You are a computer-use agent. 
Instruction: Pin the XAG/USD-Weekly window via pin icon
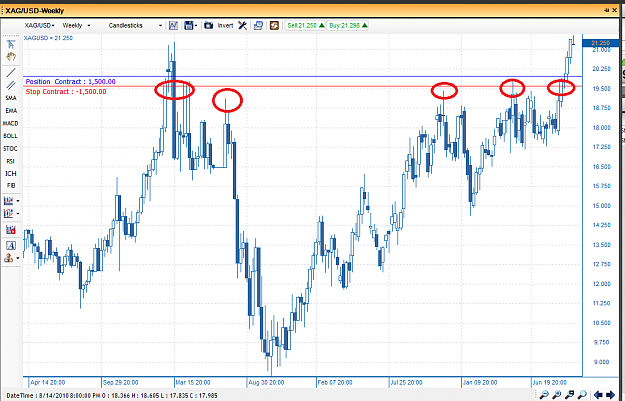(607, 10)
